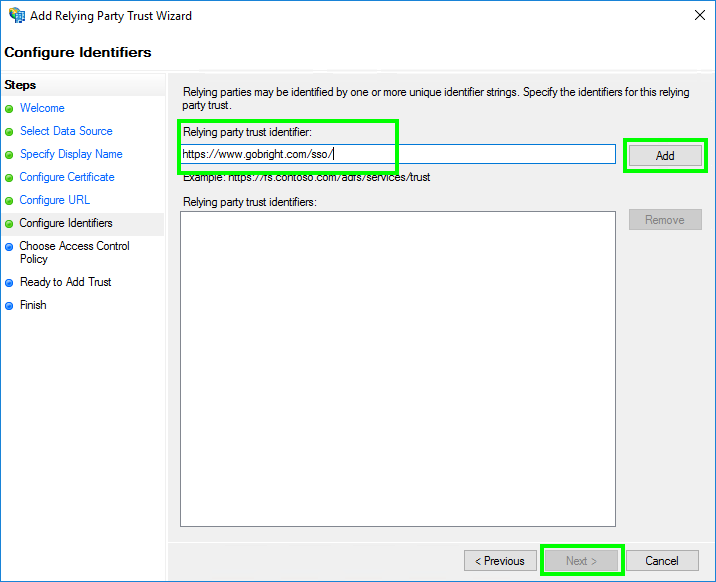The width and height of the screenshot is (716, 582).
Task: Click the Next button
Action: 581,561
